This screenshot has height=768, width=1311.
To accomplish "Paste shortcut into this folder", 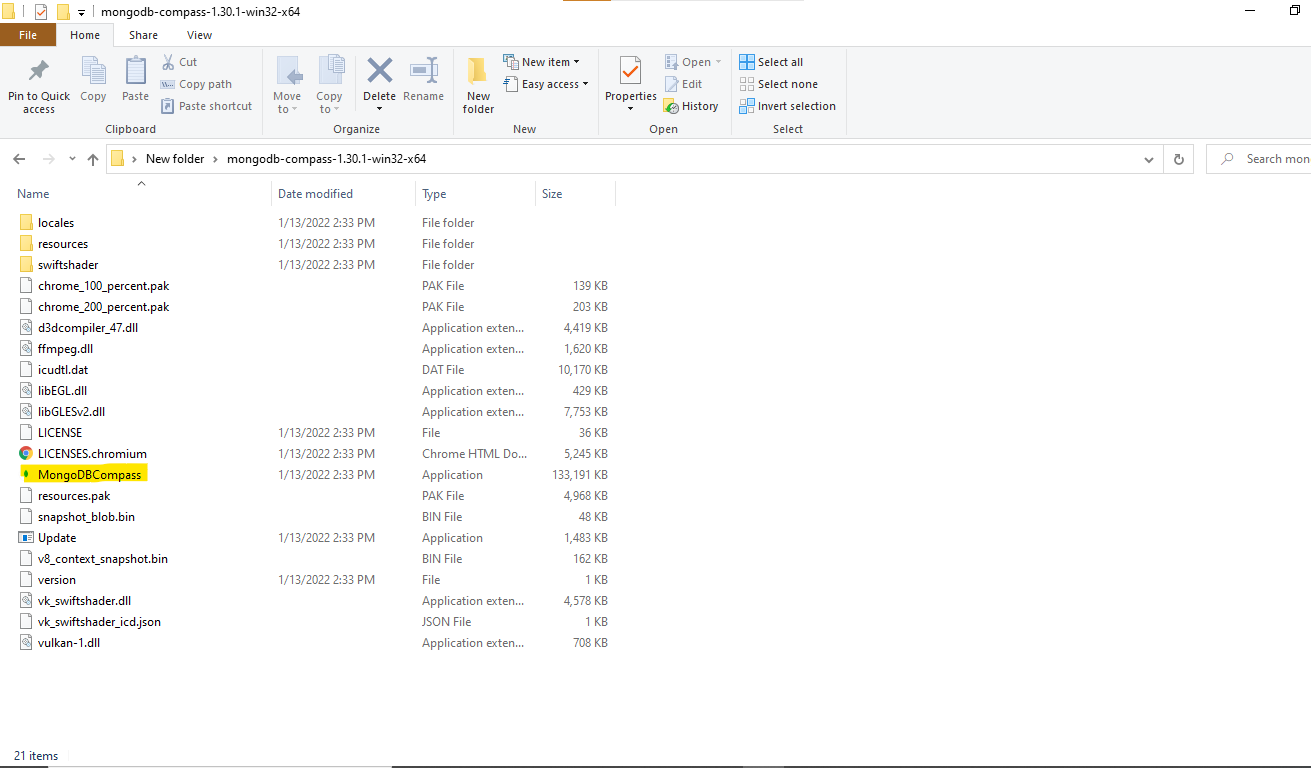I will (x=207, y=106).
